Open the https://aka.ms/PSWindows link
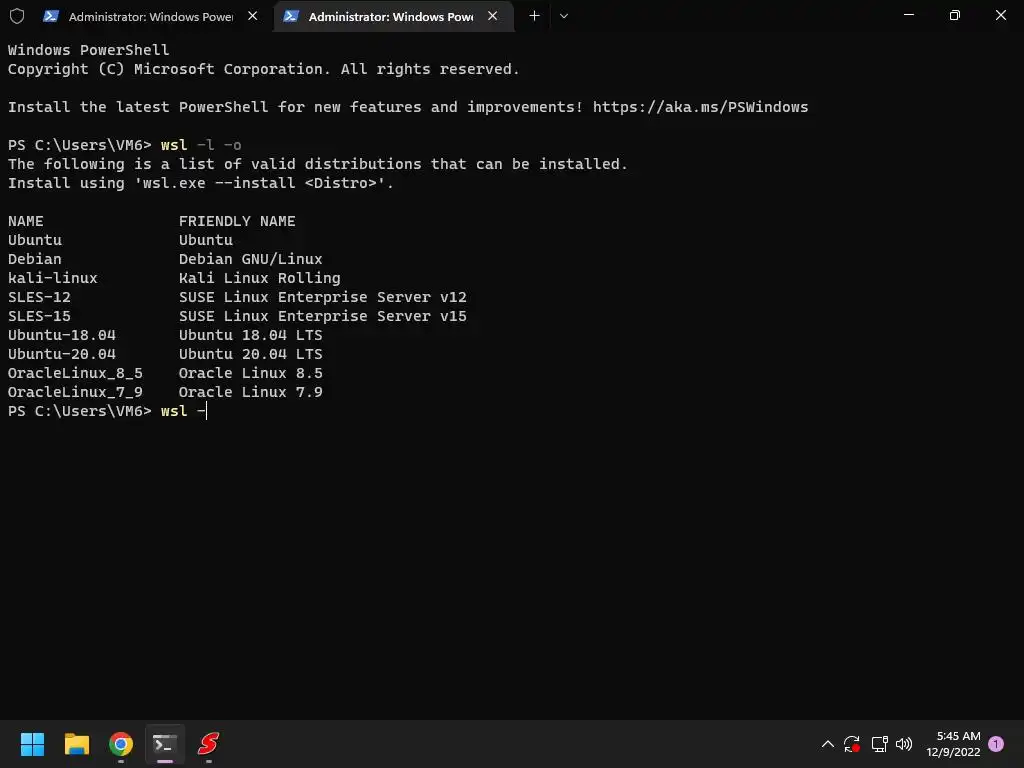 [x=700, y=107]
